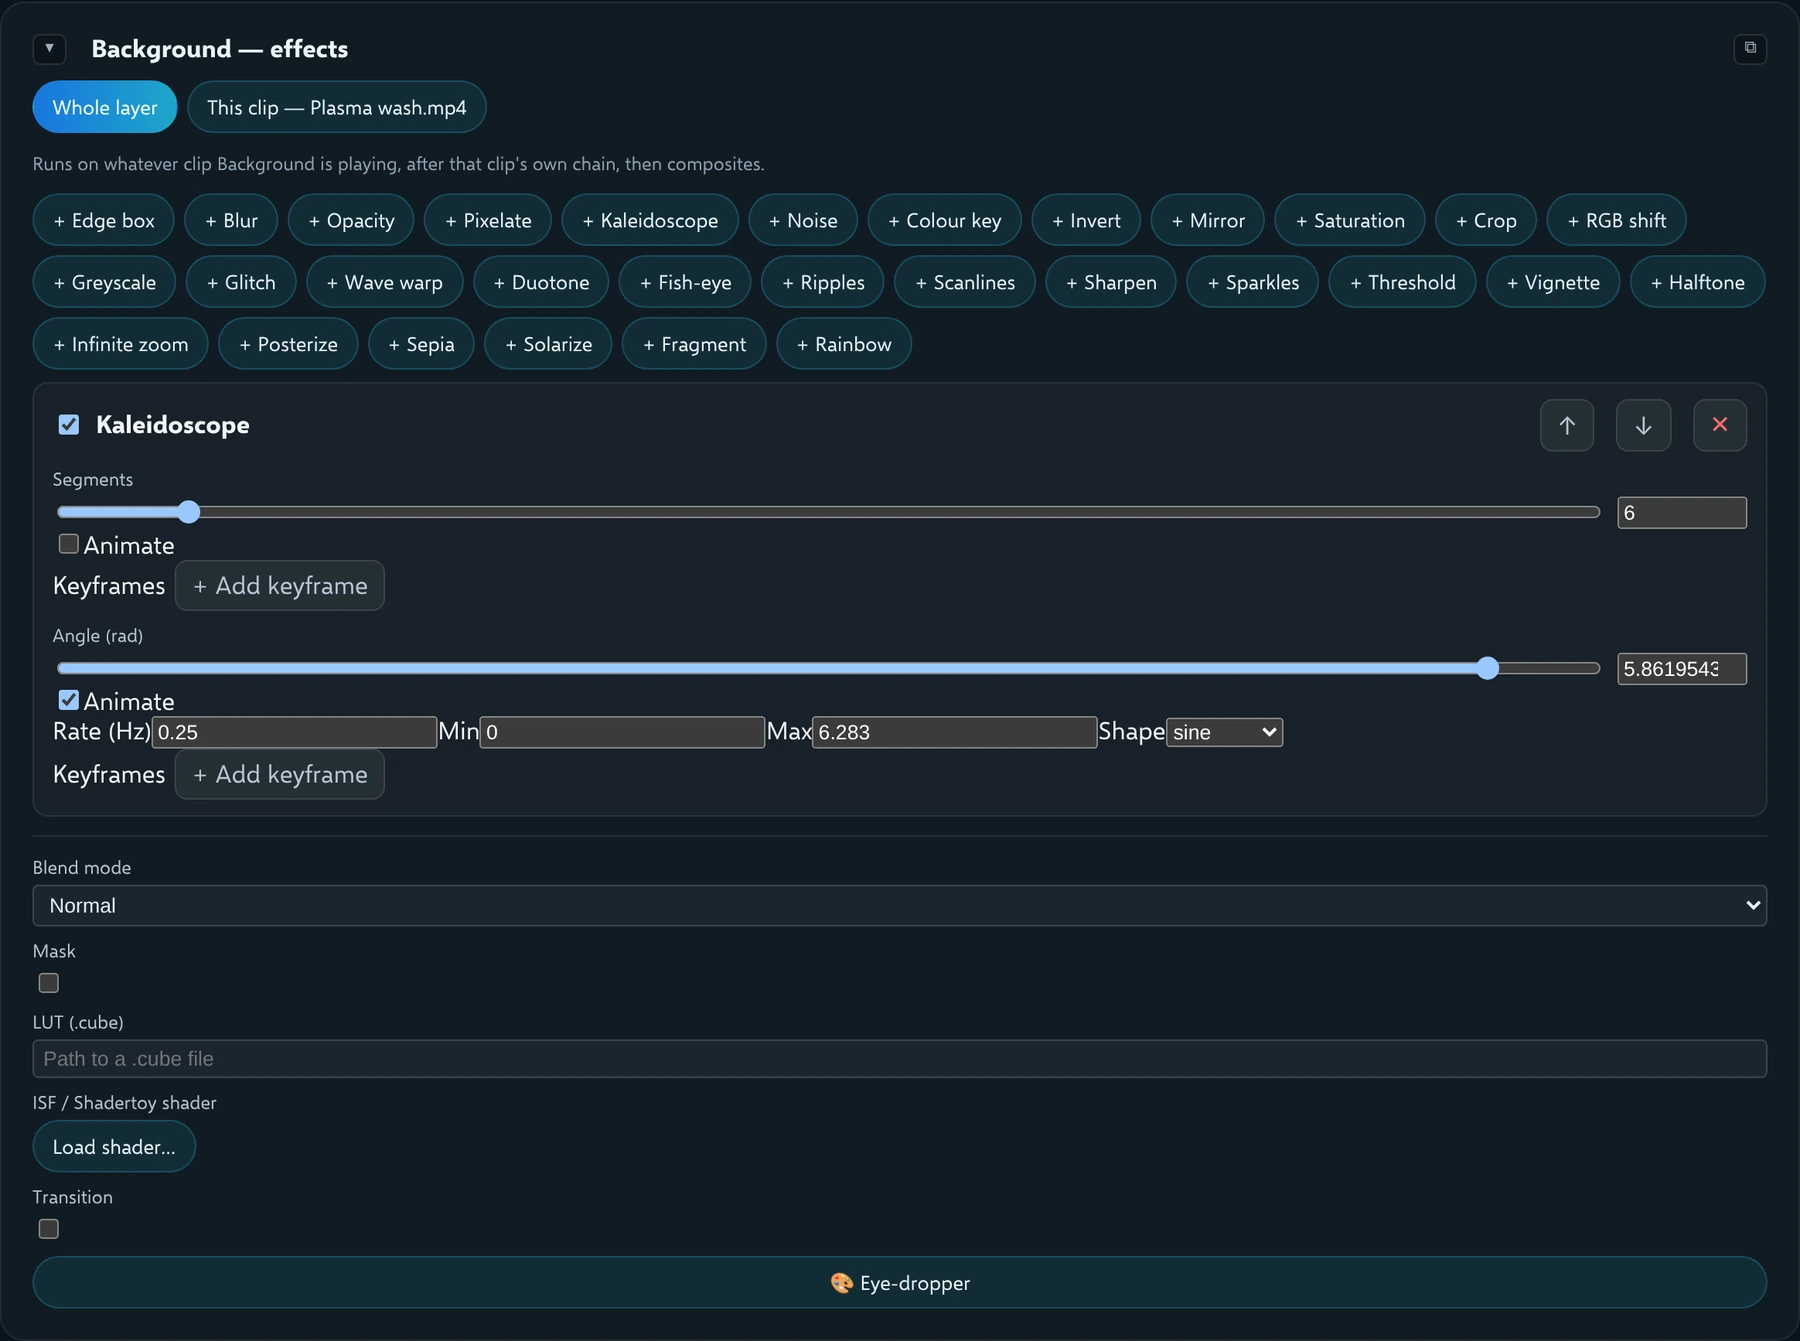This screenshot has width=1800, height=1341.
Task: Enable the Transition checkbox
Action: pos(49,1229)
